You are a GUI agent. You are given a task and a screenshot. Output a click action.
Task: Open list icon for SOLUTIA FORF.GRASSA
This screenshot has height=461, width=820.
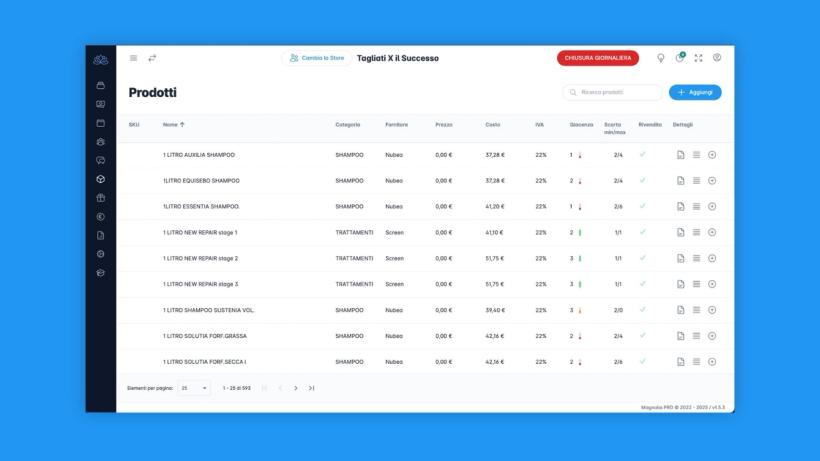click(696, 336)
